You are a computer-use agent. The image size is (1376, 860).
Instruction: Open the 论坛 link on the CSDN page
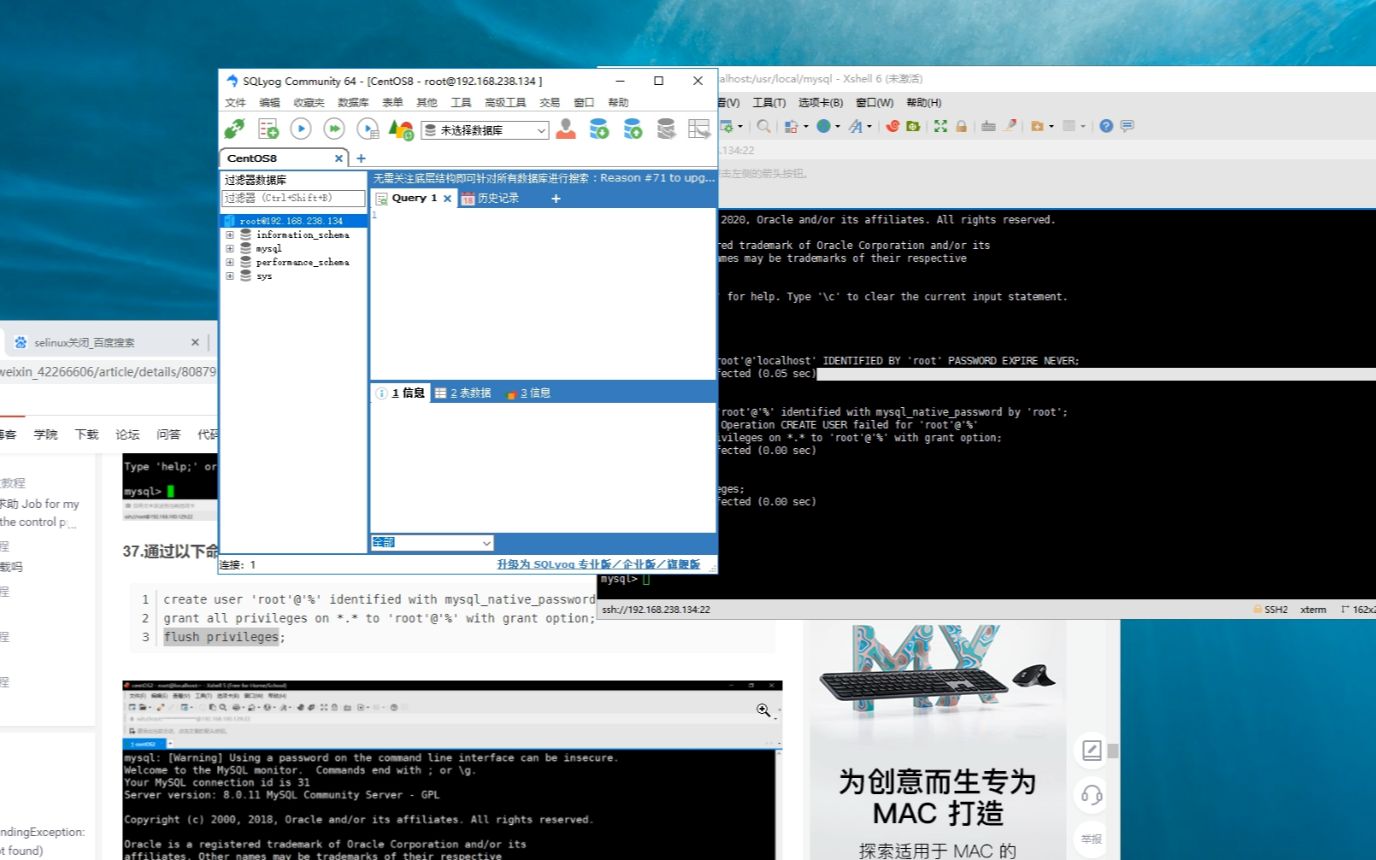127,434
